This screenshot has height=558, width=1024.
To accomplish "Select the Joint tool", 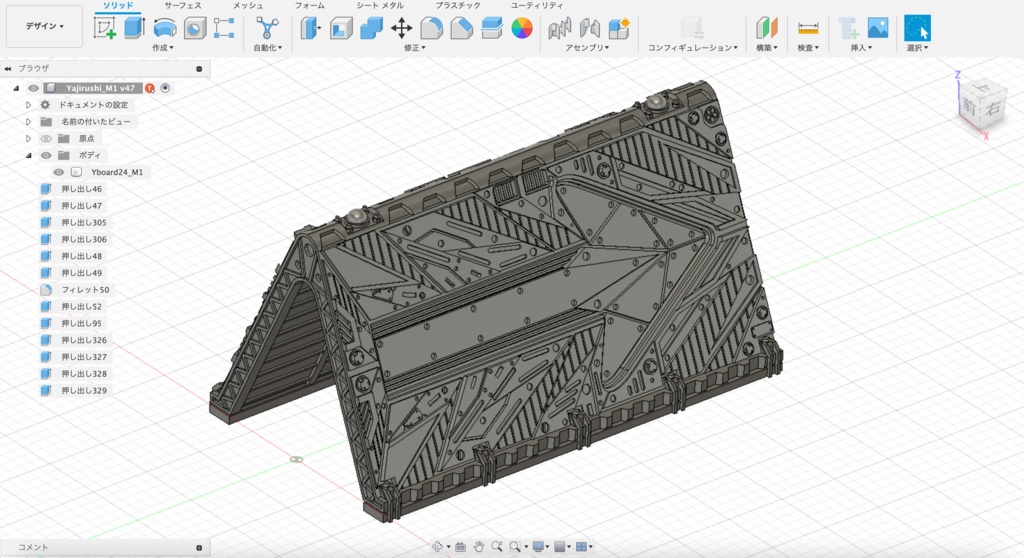I will pyautogui.click(x=560, y=28).
